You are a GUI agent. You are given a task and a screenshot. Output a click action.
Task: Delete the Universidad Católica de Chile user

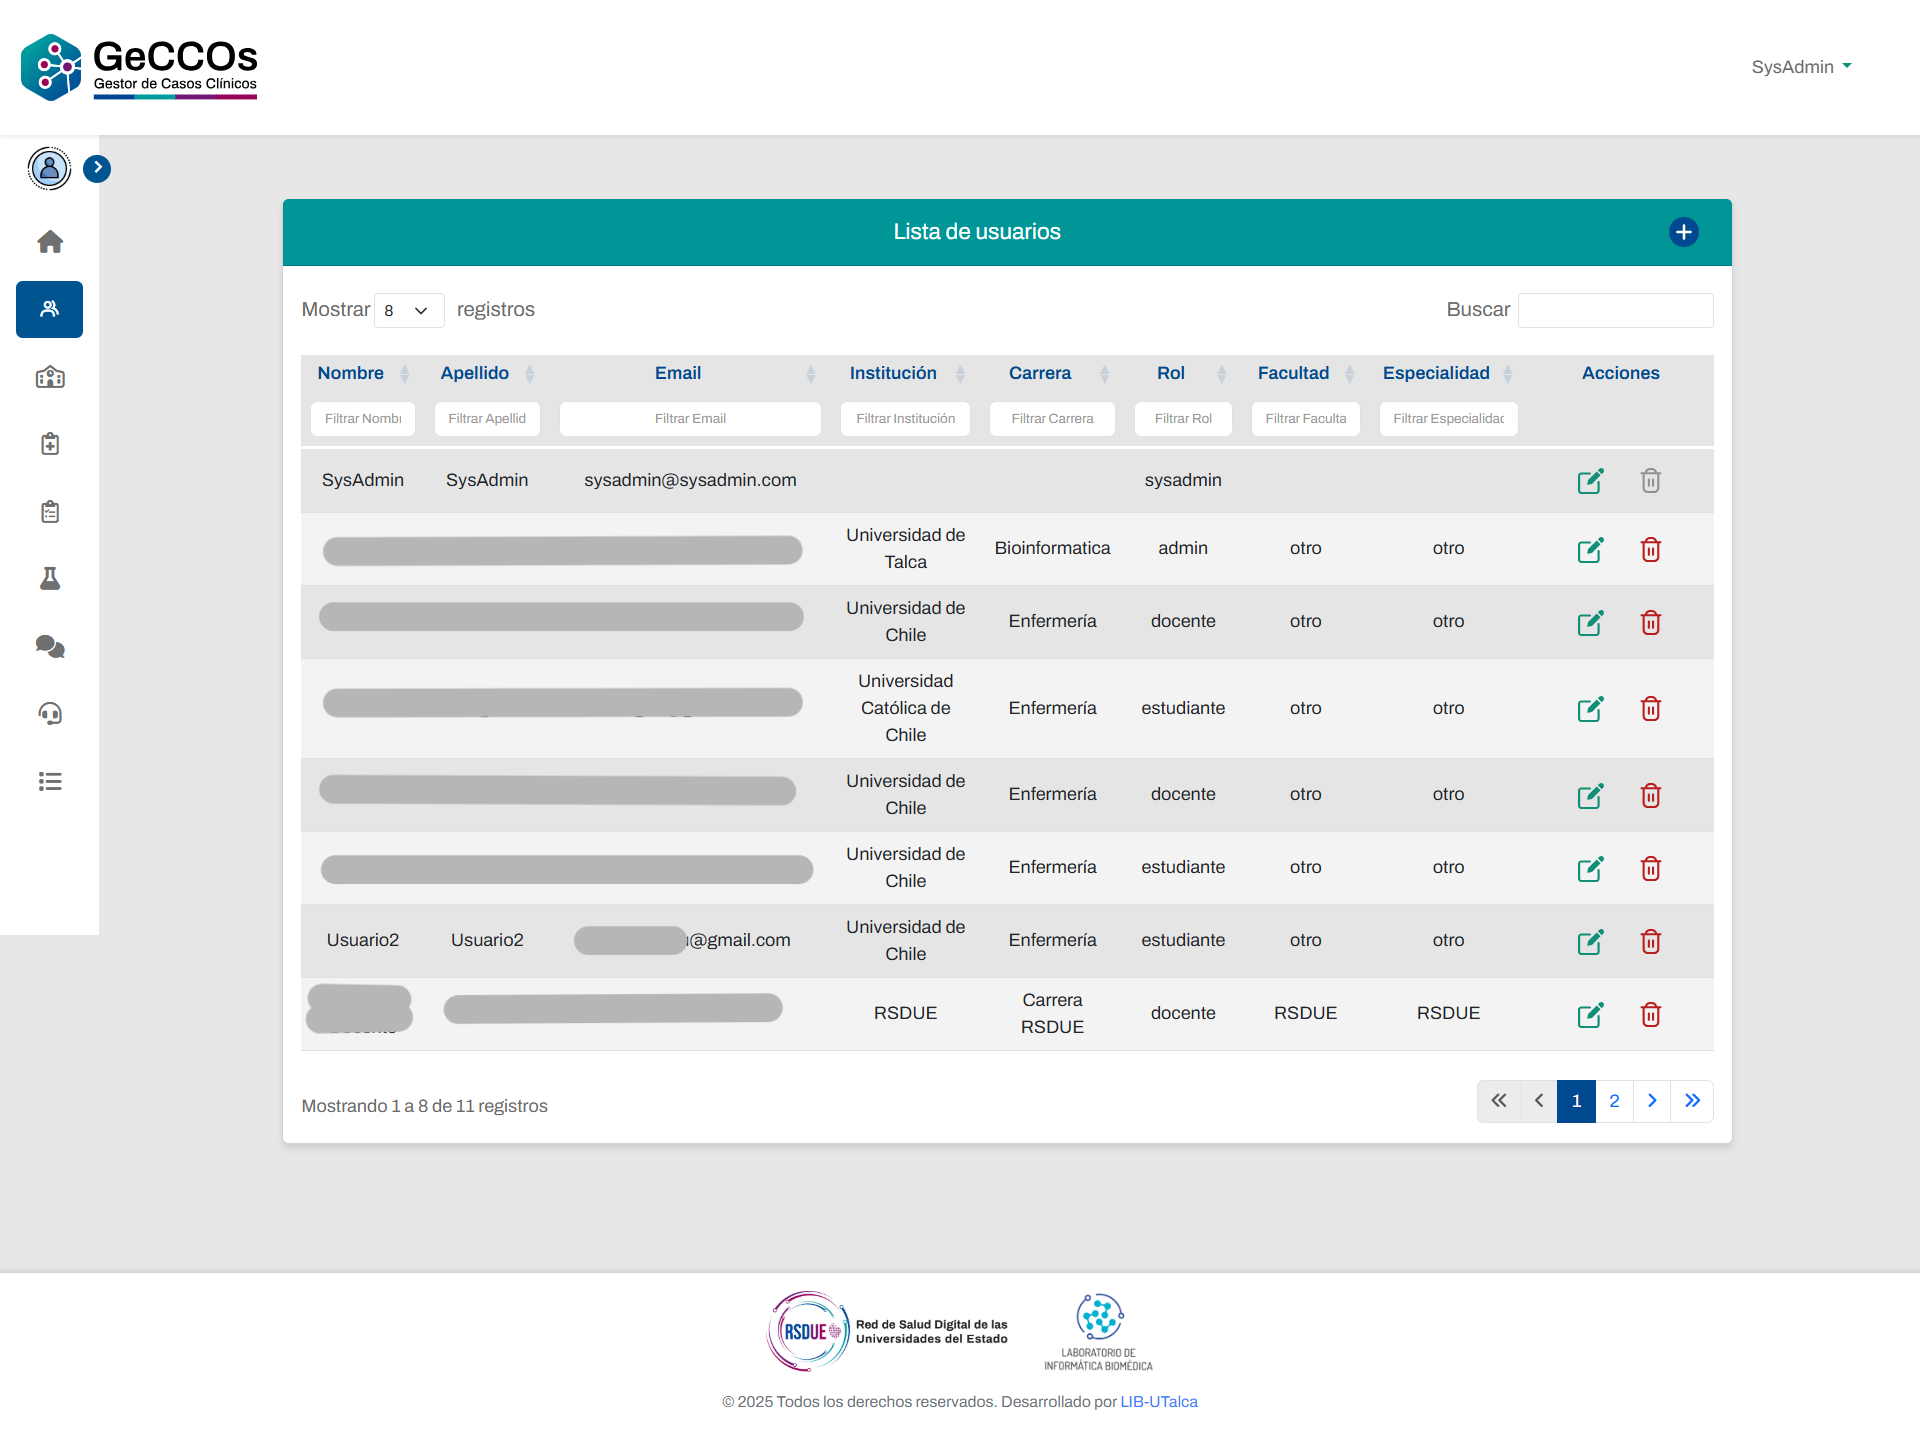point(1651,709)
